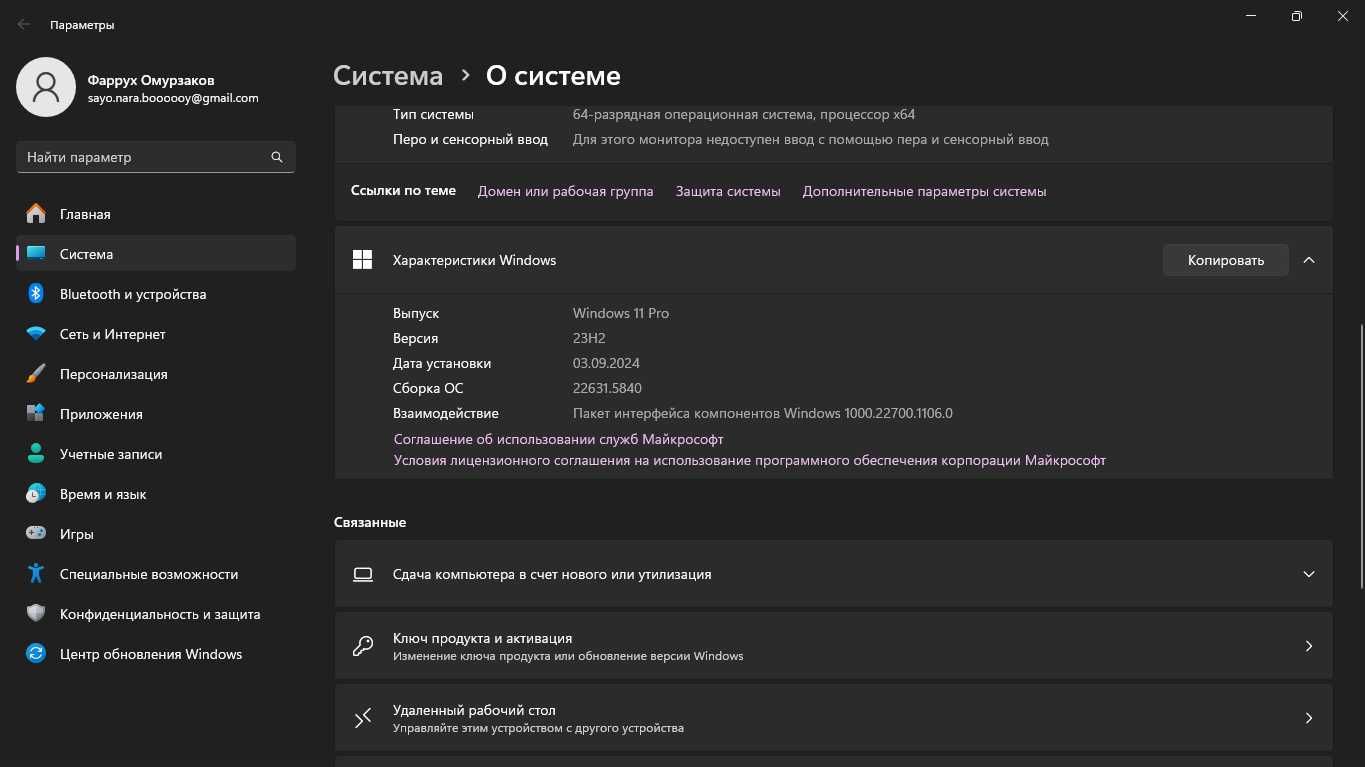Click the version value 23H2
This screenshot has height=767, width=1365.
pos(589,338)
